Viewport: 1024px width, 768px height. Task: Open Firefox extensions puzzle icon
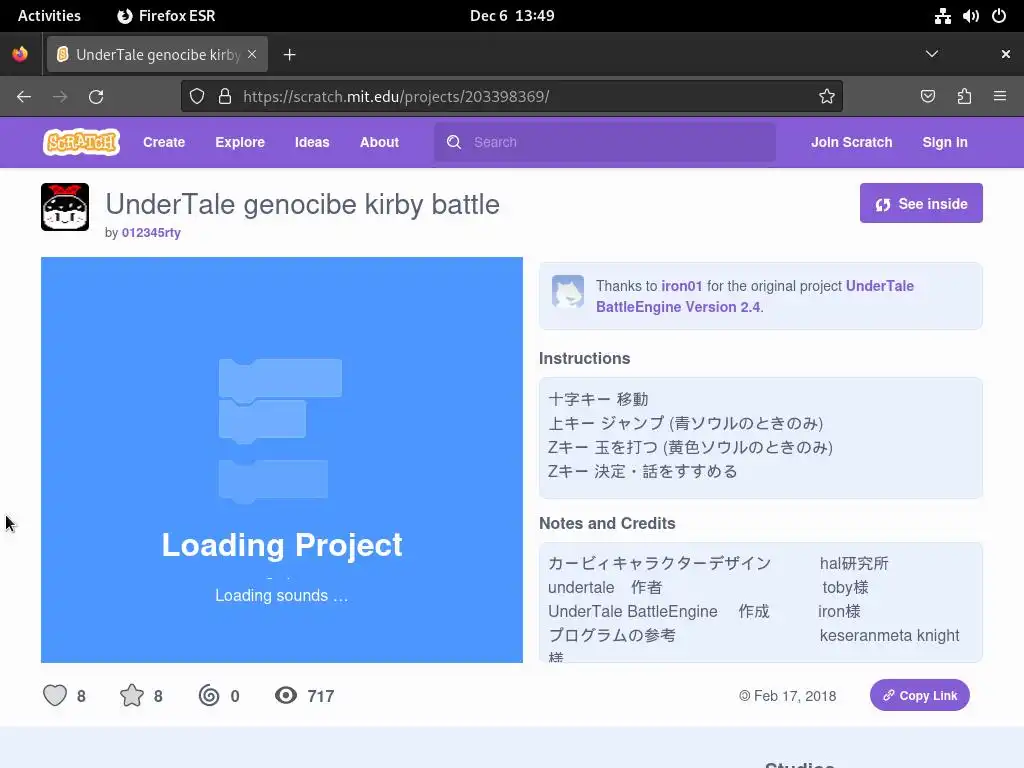pyautogui.click(x=964, y=97)
